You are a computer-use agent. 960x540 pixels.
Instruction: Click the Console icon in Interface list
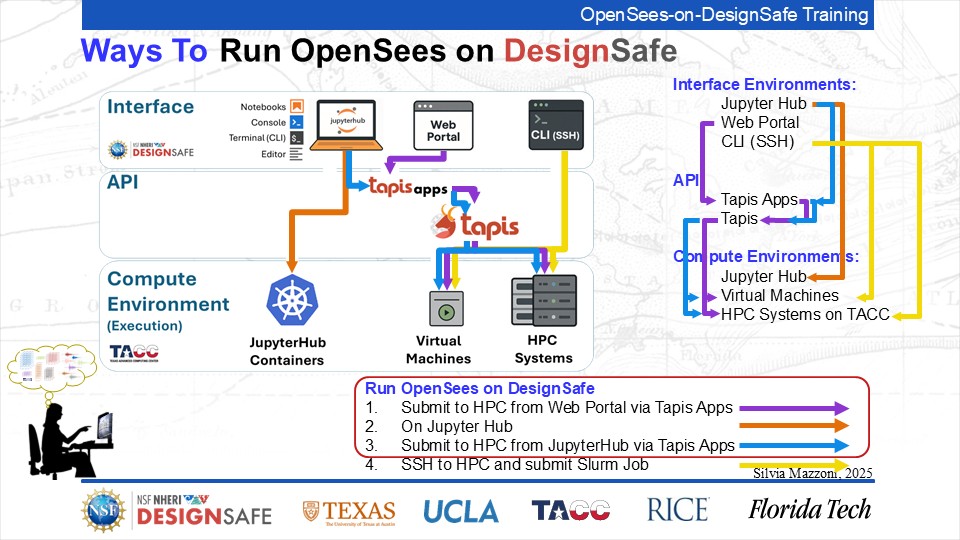(296, 122)
